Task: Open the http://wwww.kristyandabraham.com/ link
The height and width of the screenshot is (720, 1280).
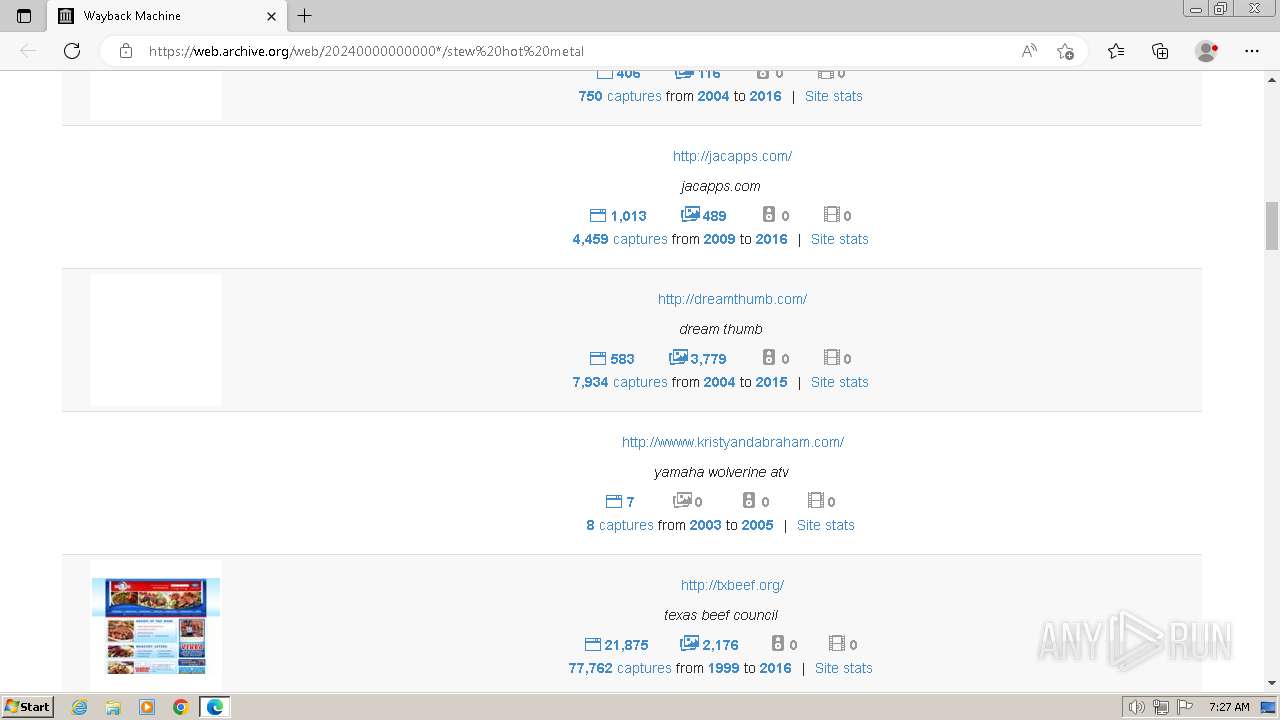Action: (733, 442)
